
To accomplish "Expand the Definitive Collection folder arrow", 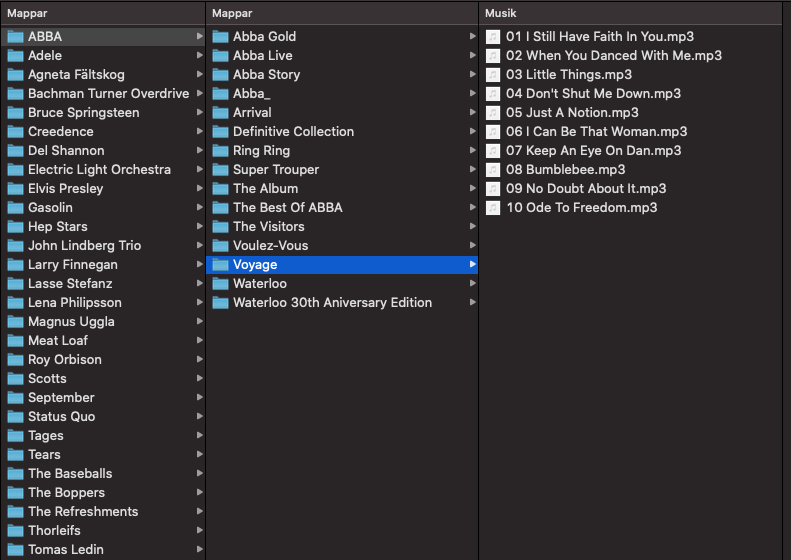I will click(x=473, y=131).
